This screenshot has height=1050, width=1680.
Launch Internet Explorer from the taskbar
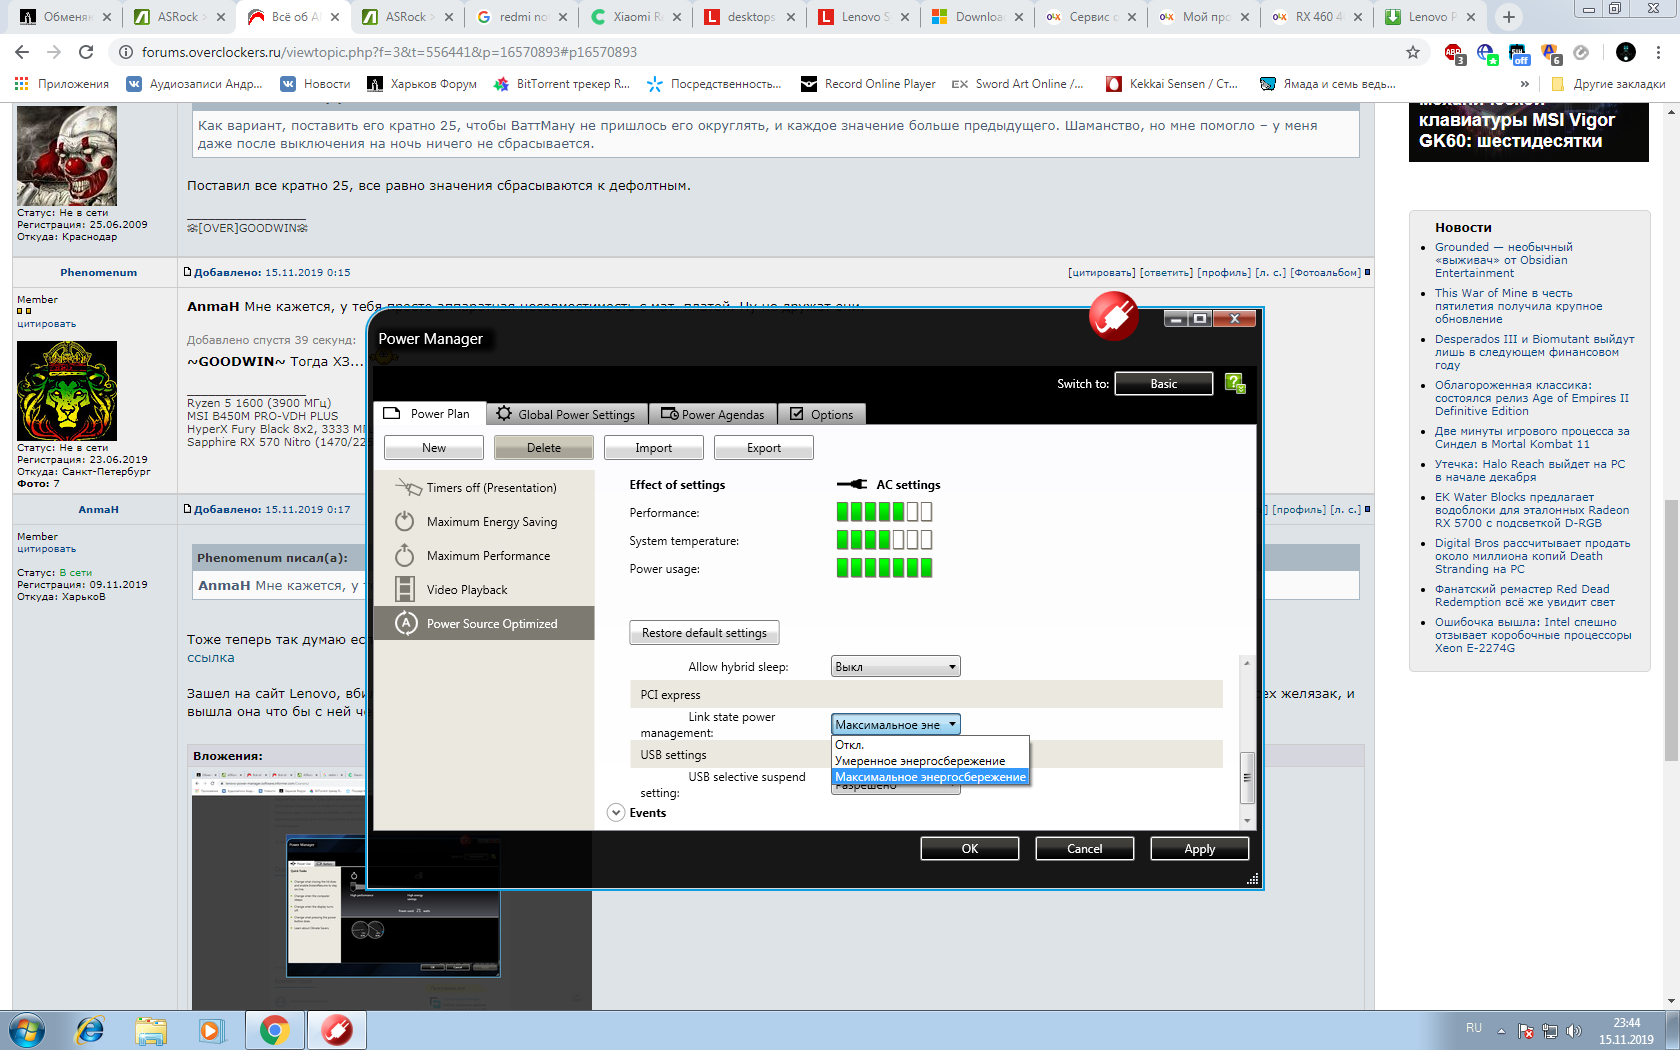pyautogui.click(x=90, y=1030)
